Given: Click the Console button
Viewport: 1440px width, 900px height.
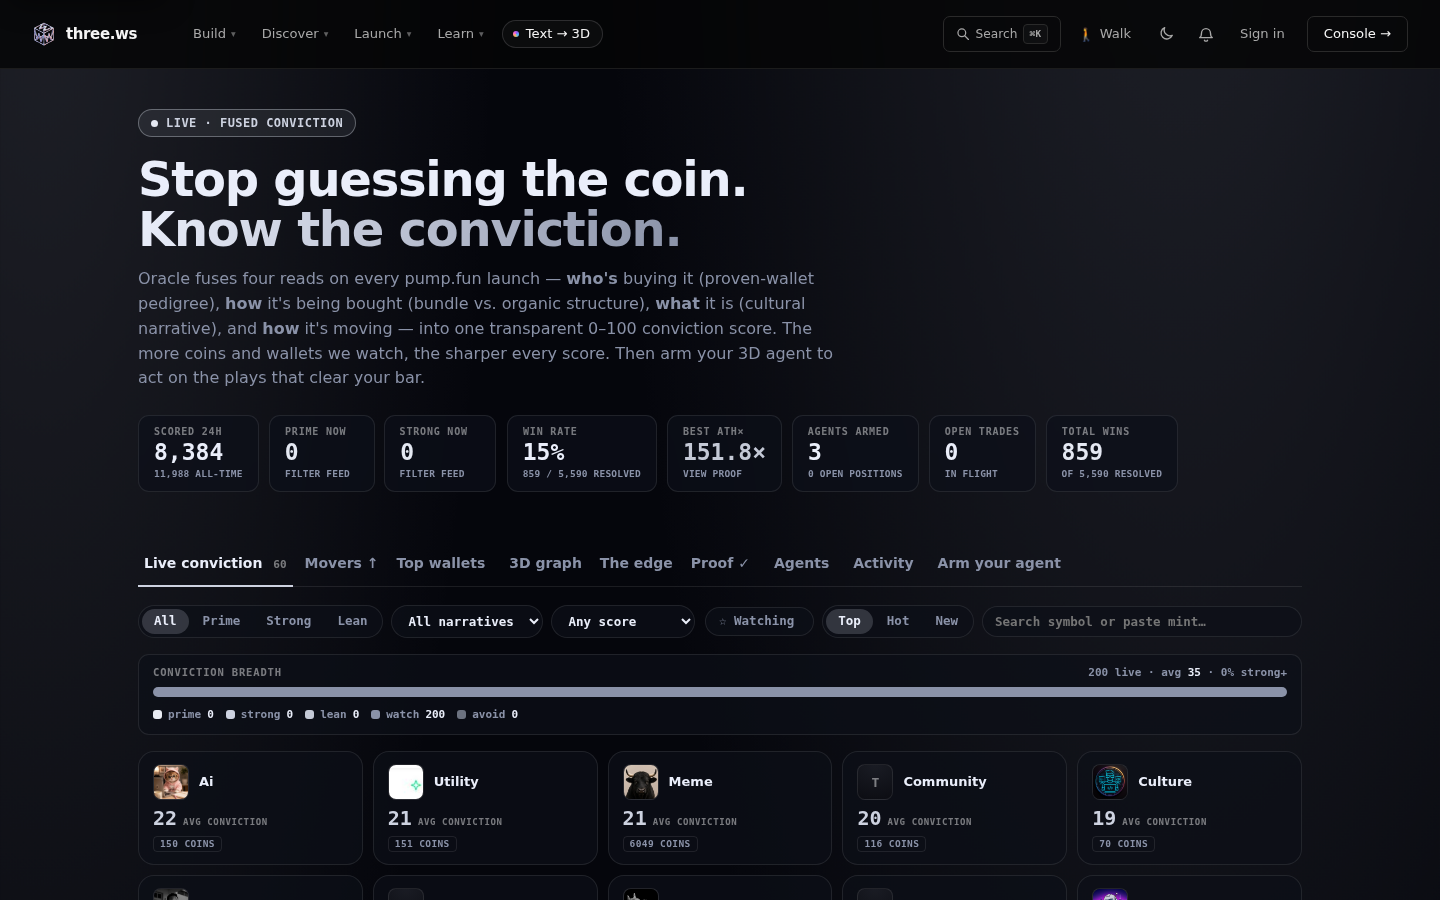Looking at the screenshot, I should point(1357,34).
